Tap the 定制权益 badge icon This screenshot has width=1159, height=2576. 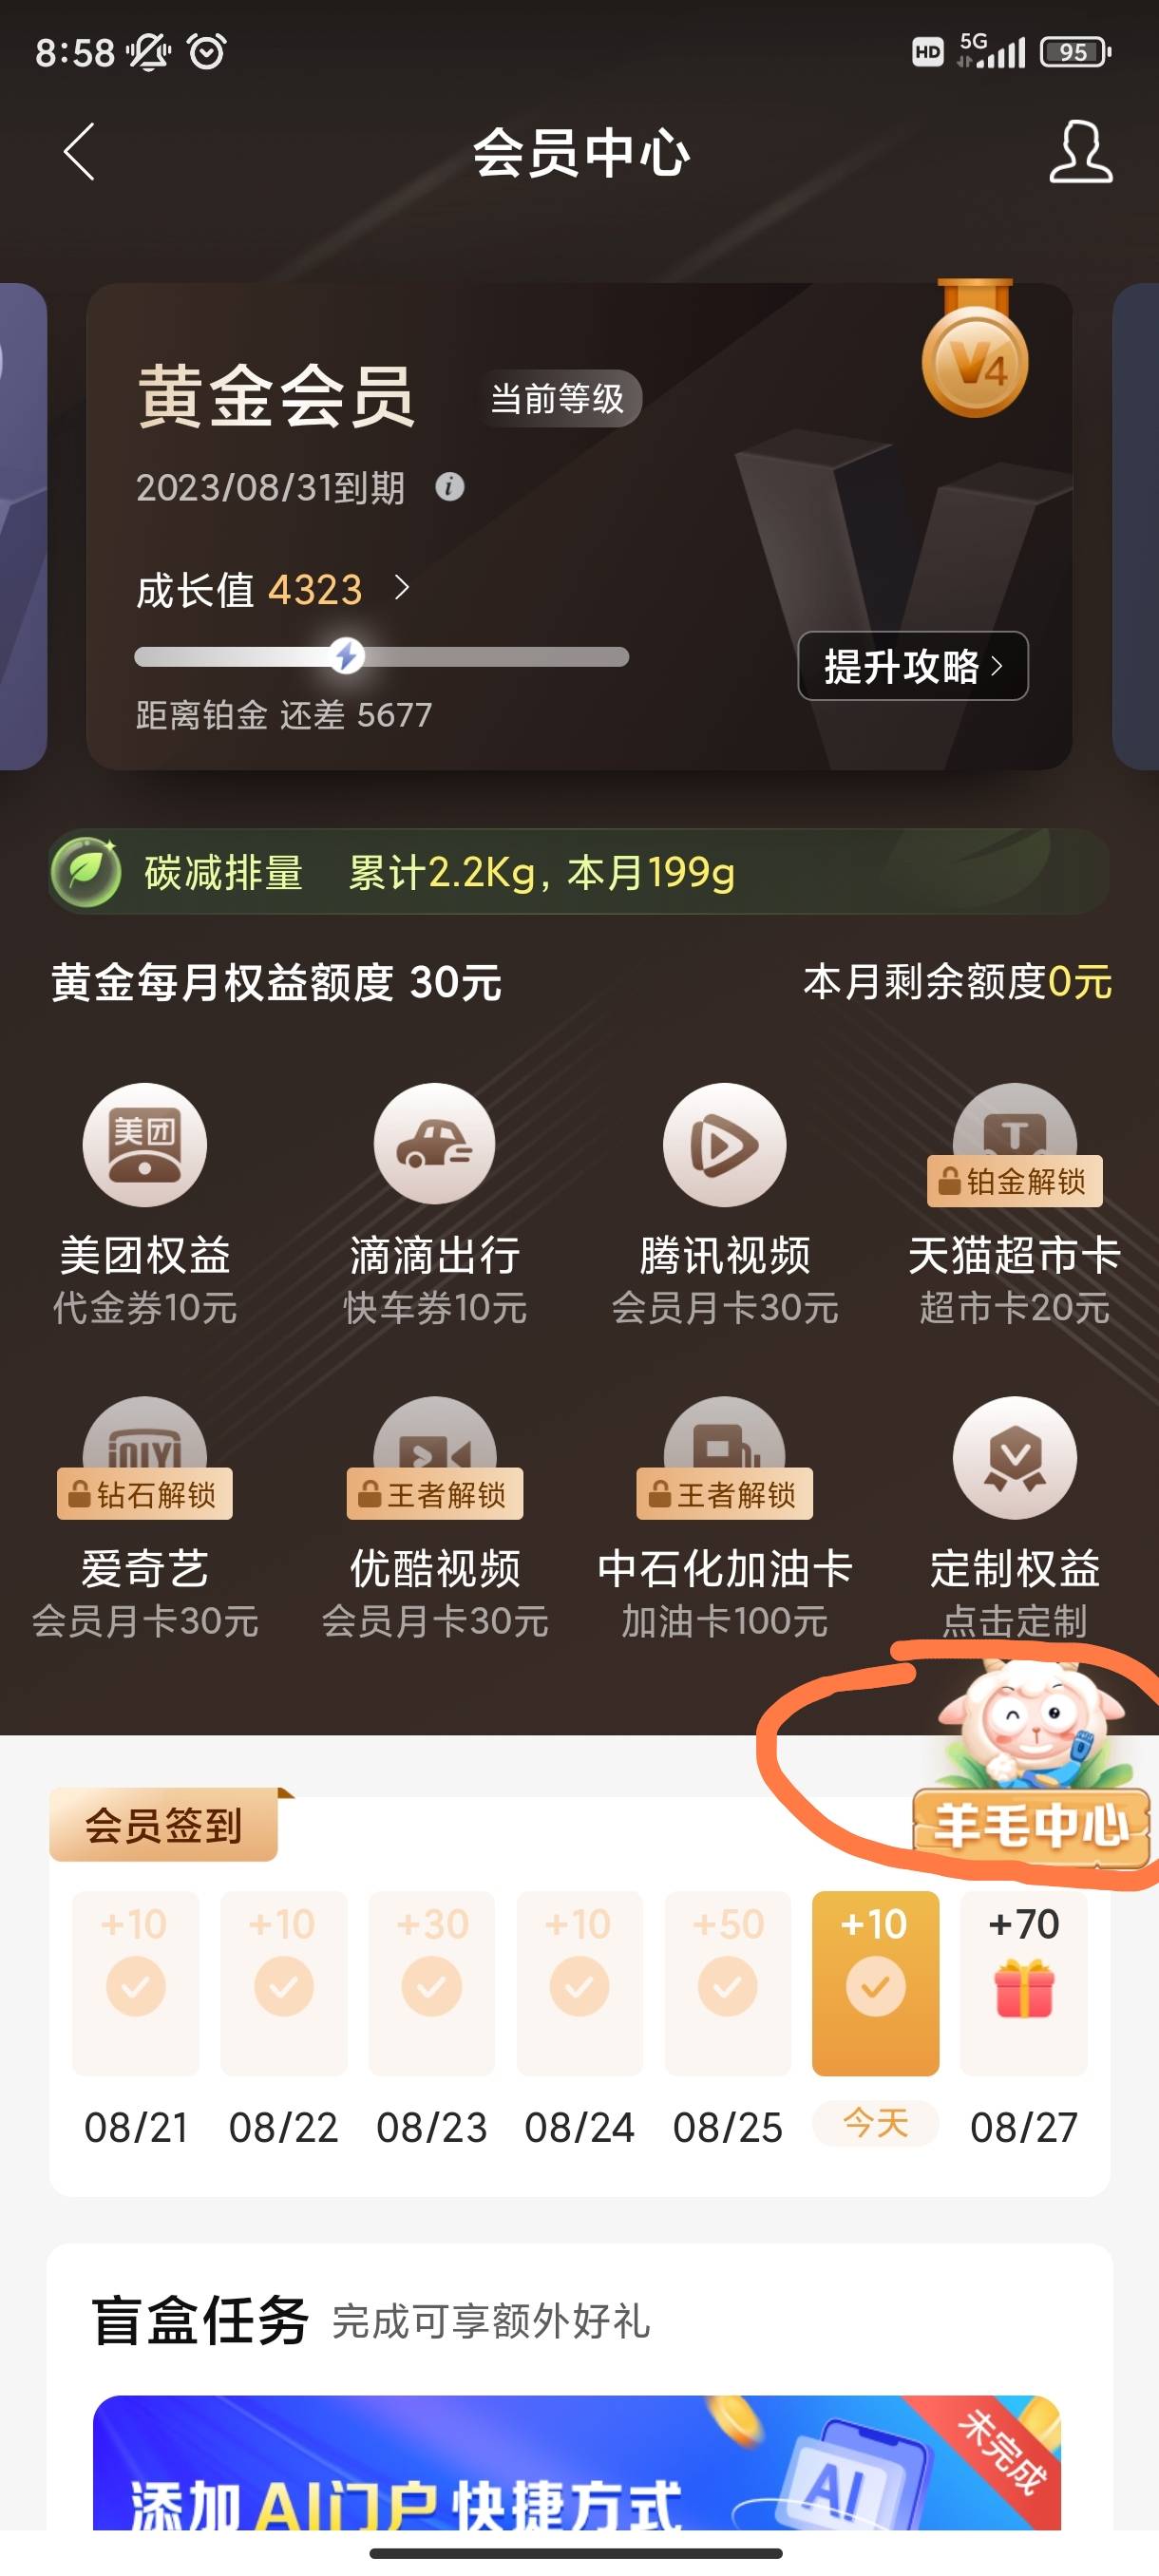(1014, 1458)
